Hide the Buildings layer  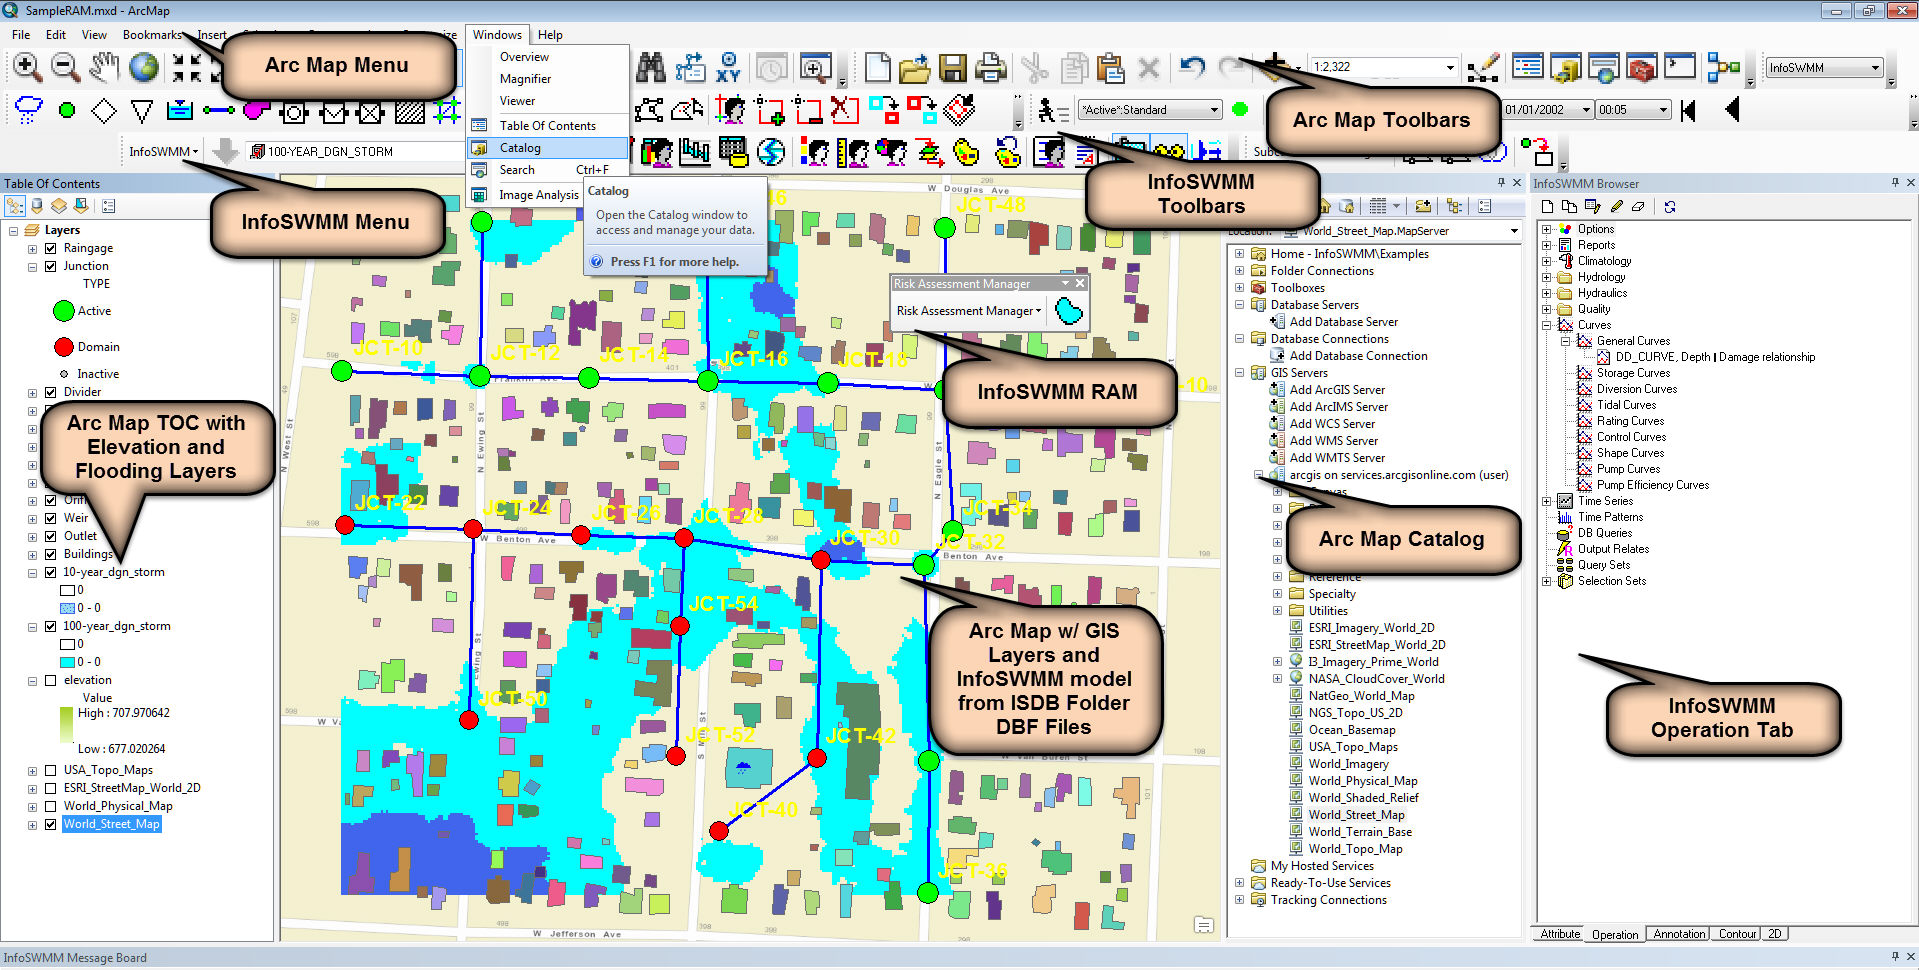tap(50, 554)
